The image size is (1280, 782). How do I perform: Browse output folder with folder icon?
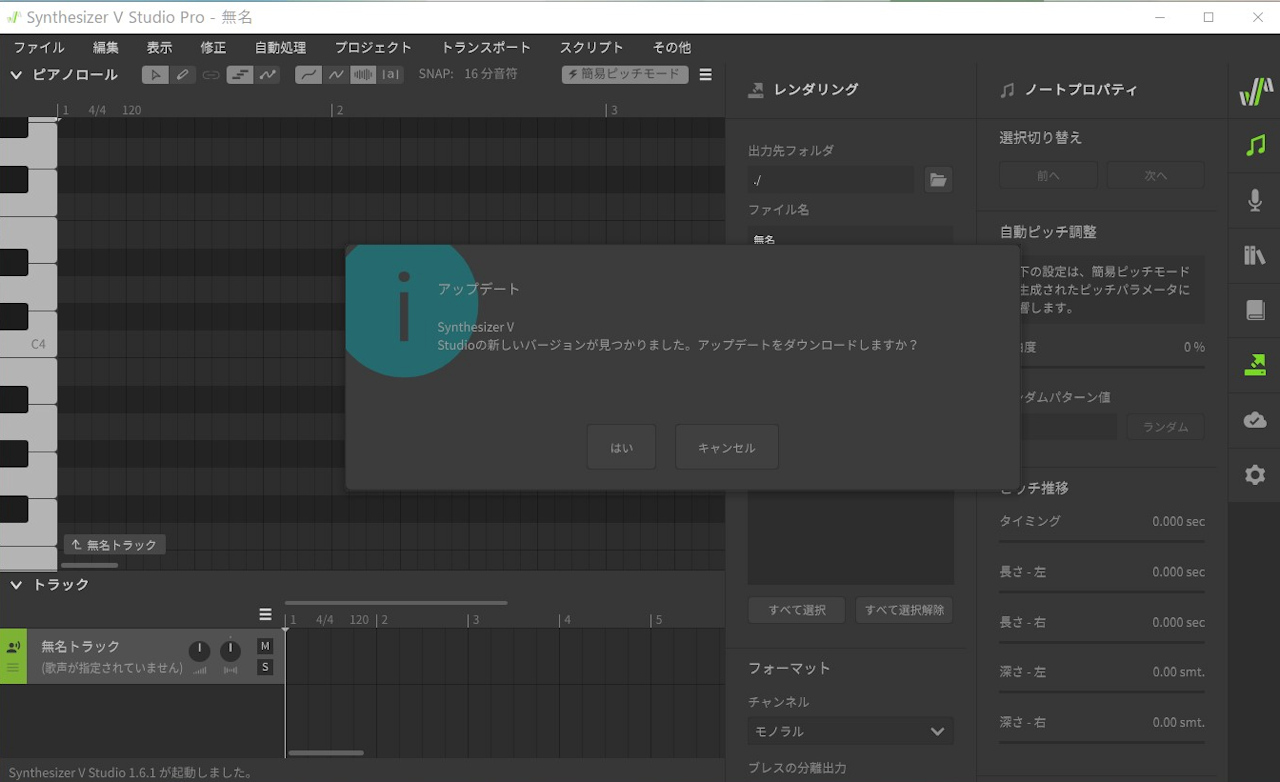click(938, 180)
